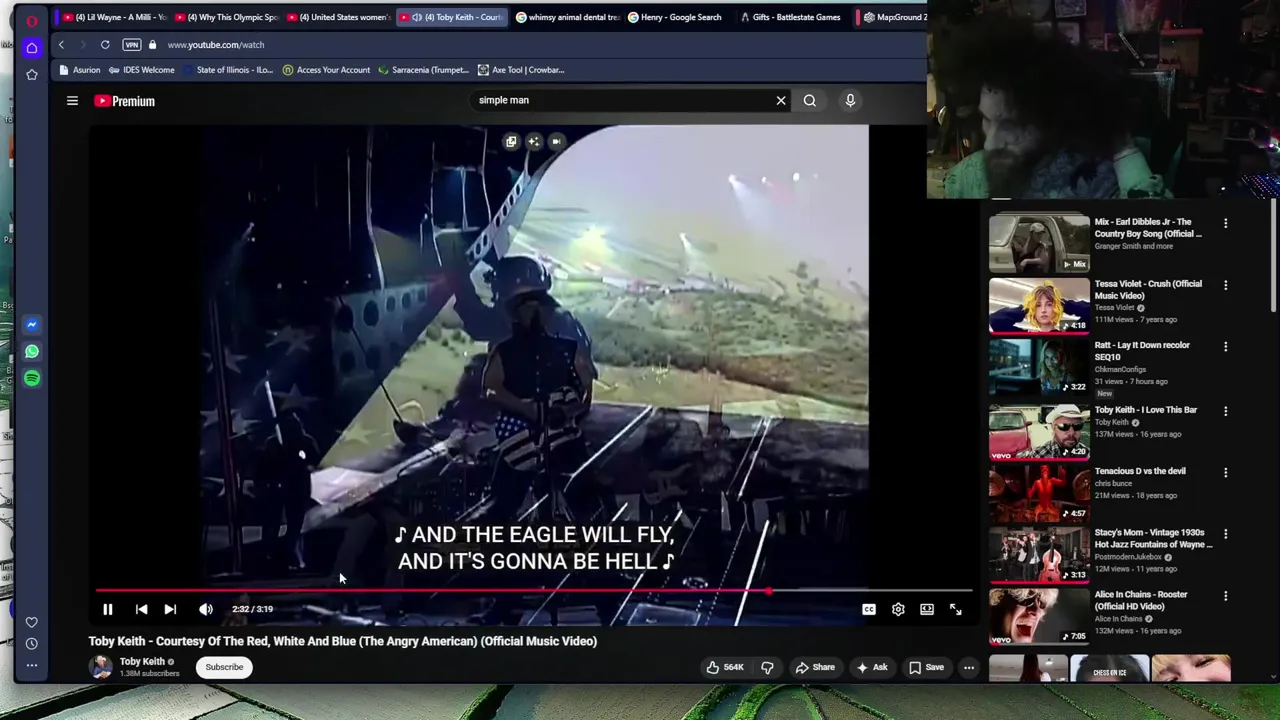Skip to the next video
Screen dimensions: 1280x720
(x=170, y=609)
